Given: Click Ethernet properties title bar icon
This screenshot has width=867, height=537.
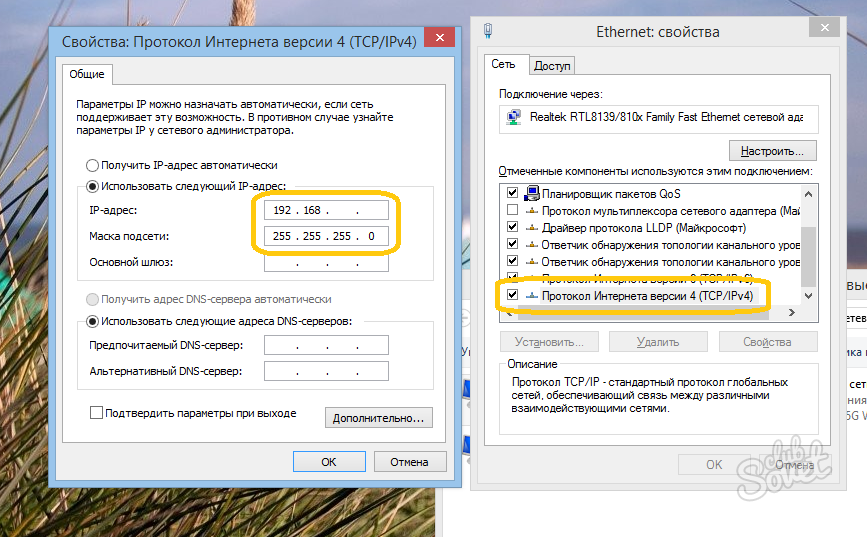Looking at the screenshot, I should pos(487,31).
